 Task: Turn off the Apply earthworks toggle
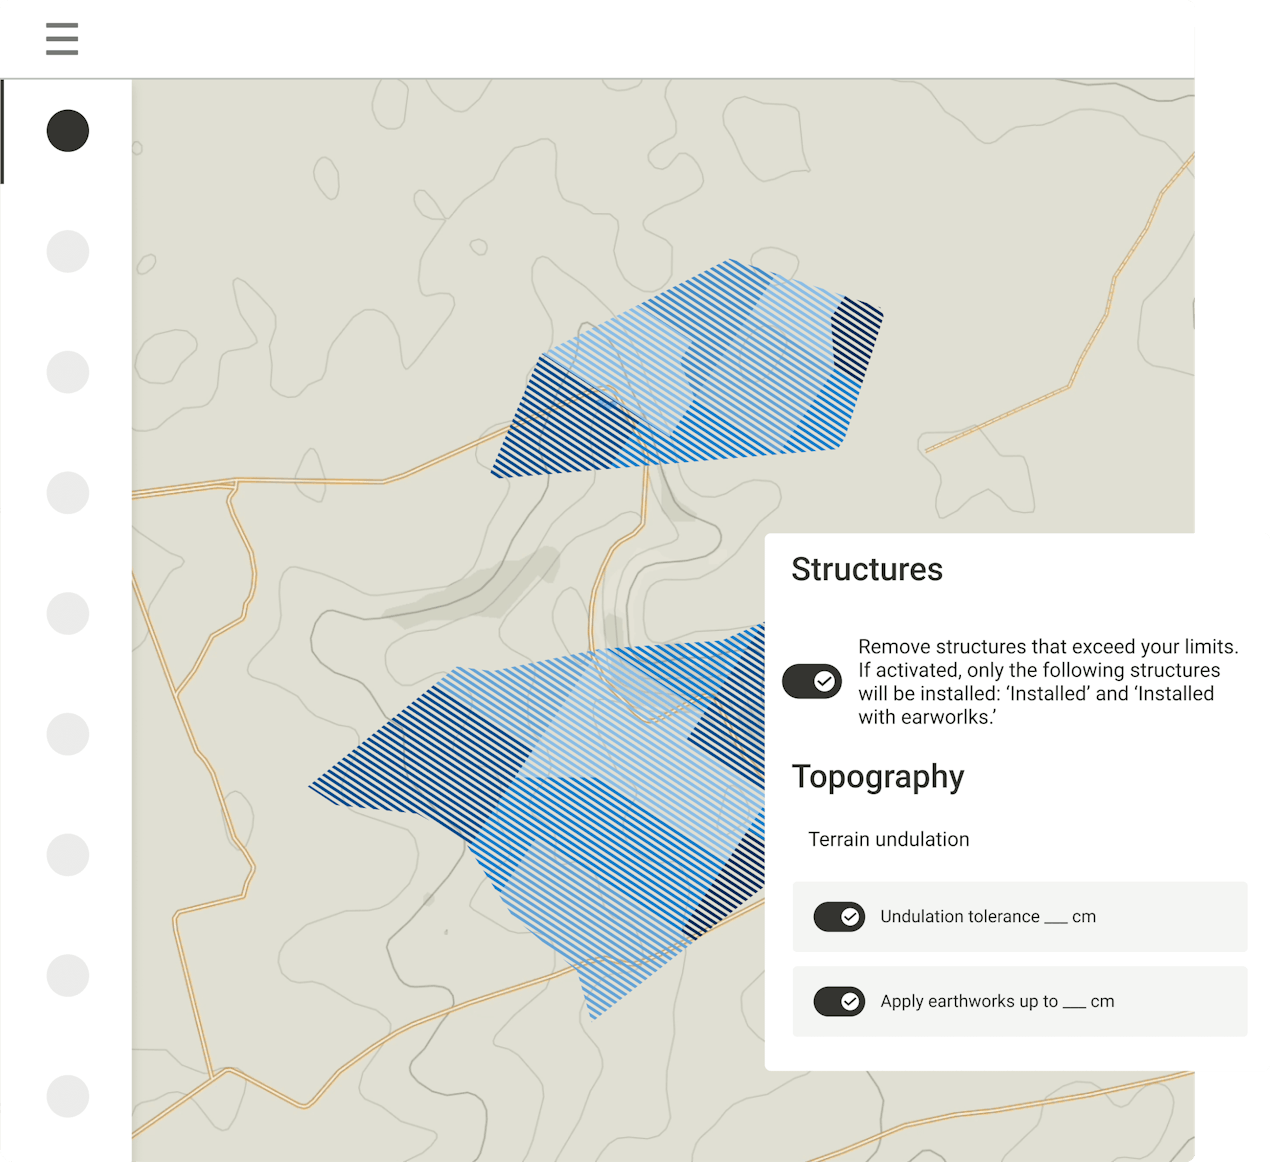(839, 1001)
